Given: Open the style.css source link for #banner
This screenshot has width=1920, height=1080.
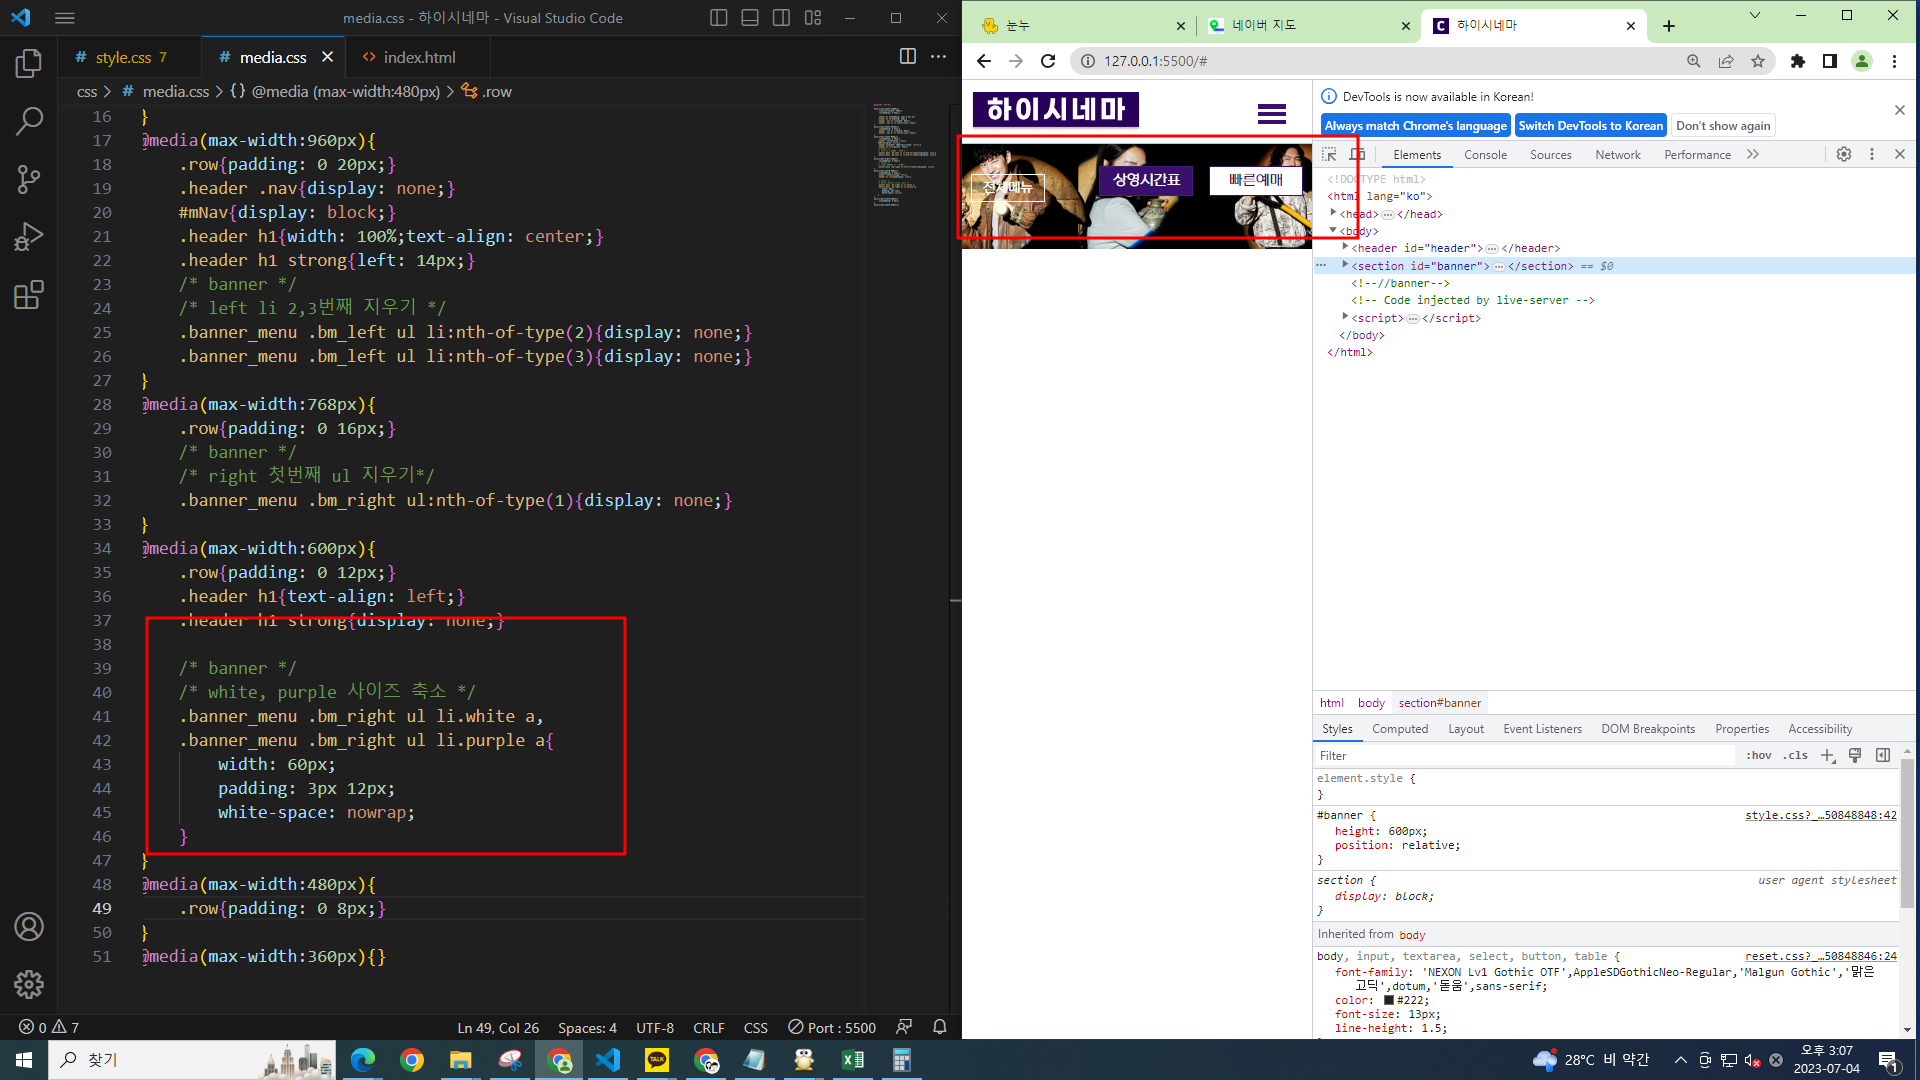Looking at the screenshot, I should (x=1820, y=816).
